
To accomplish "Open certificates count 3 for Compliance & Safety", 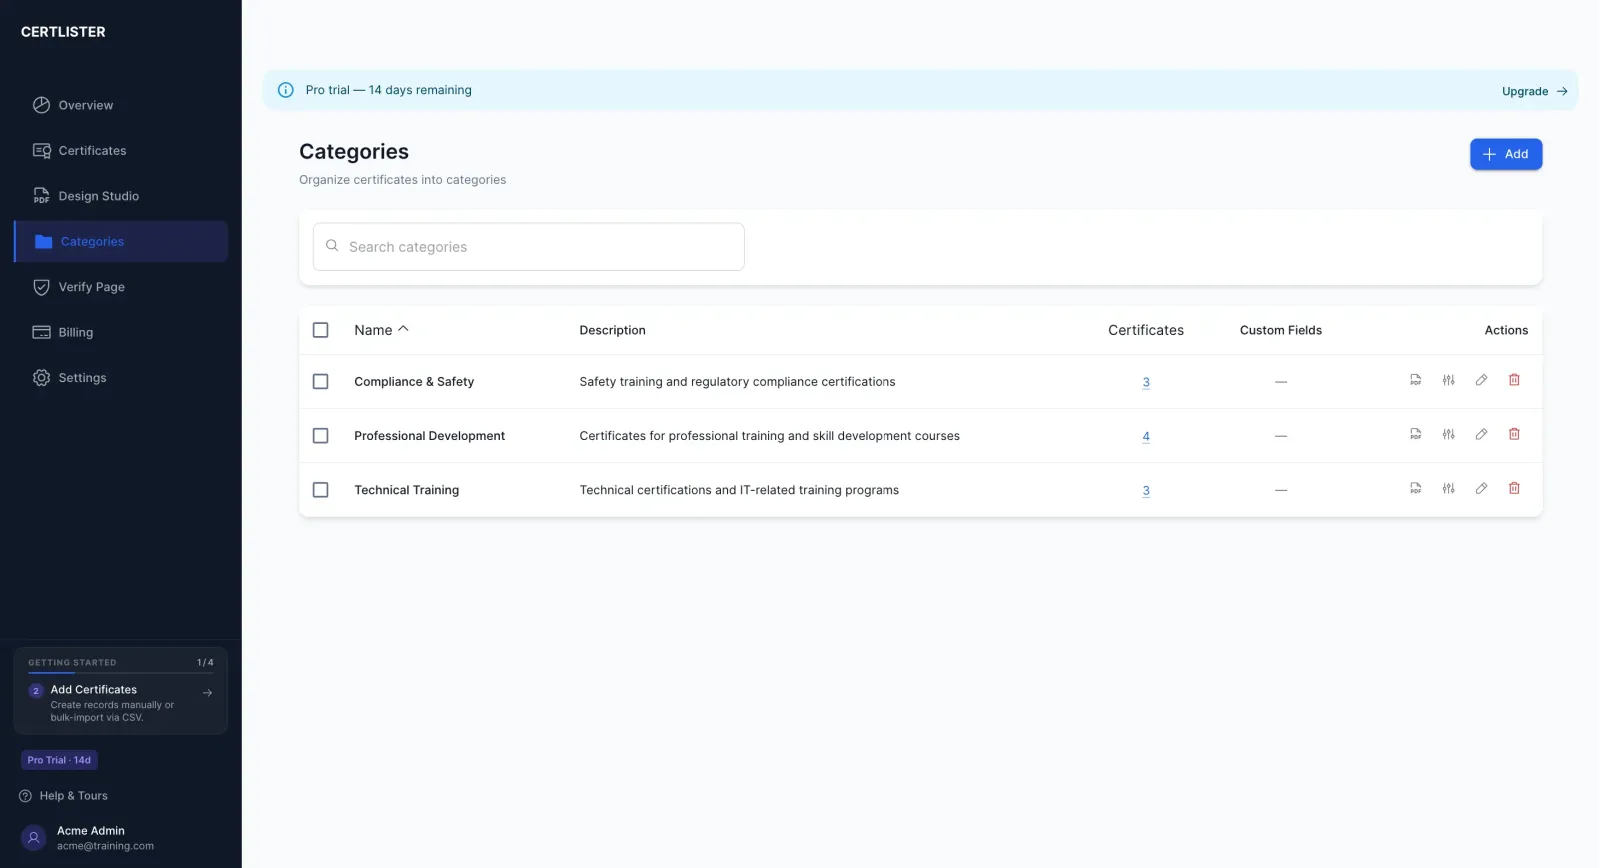I will 1146,382.
